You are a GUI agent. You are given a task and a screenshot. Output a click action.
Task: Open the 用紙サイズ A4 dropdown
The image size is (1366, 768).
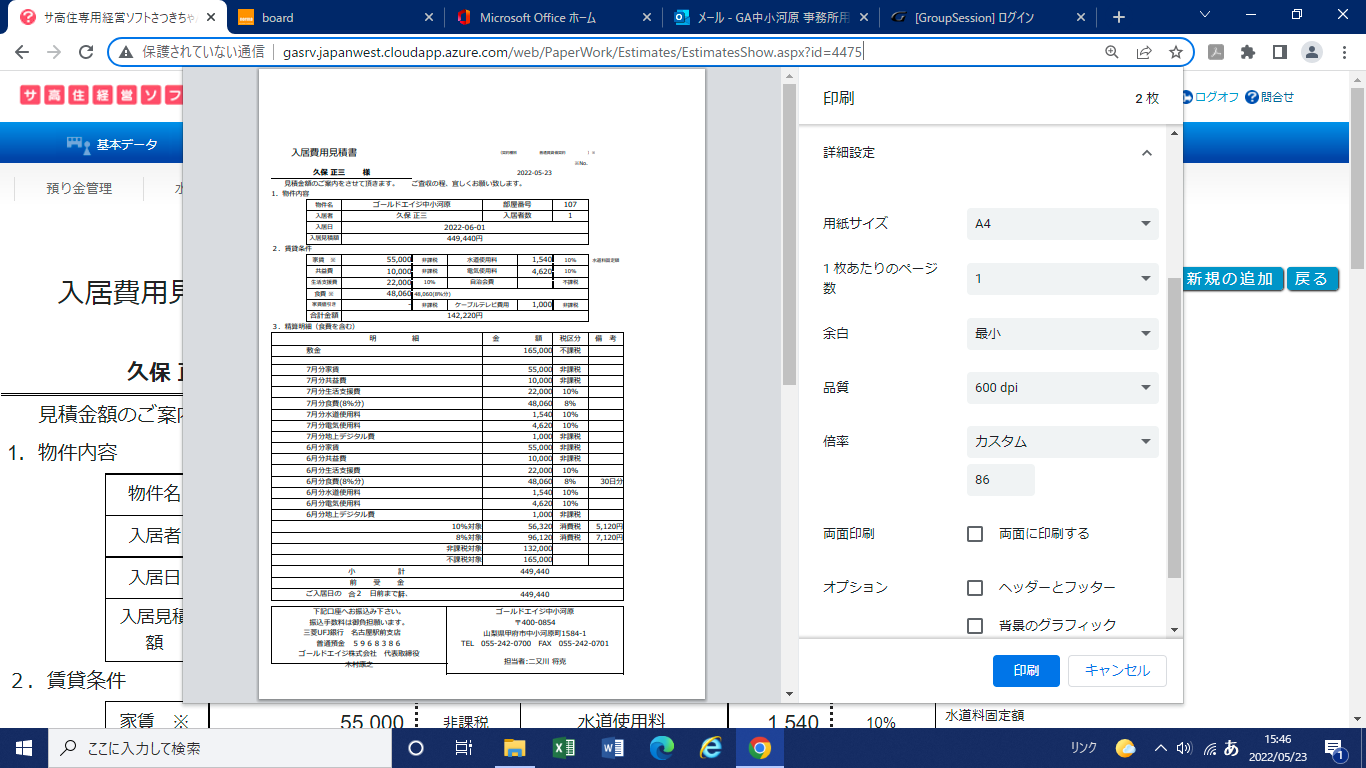(x=1062, y=224)
